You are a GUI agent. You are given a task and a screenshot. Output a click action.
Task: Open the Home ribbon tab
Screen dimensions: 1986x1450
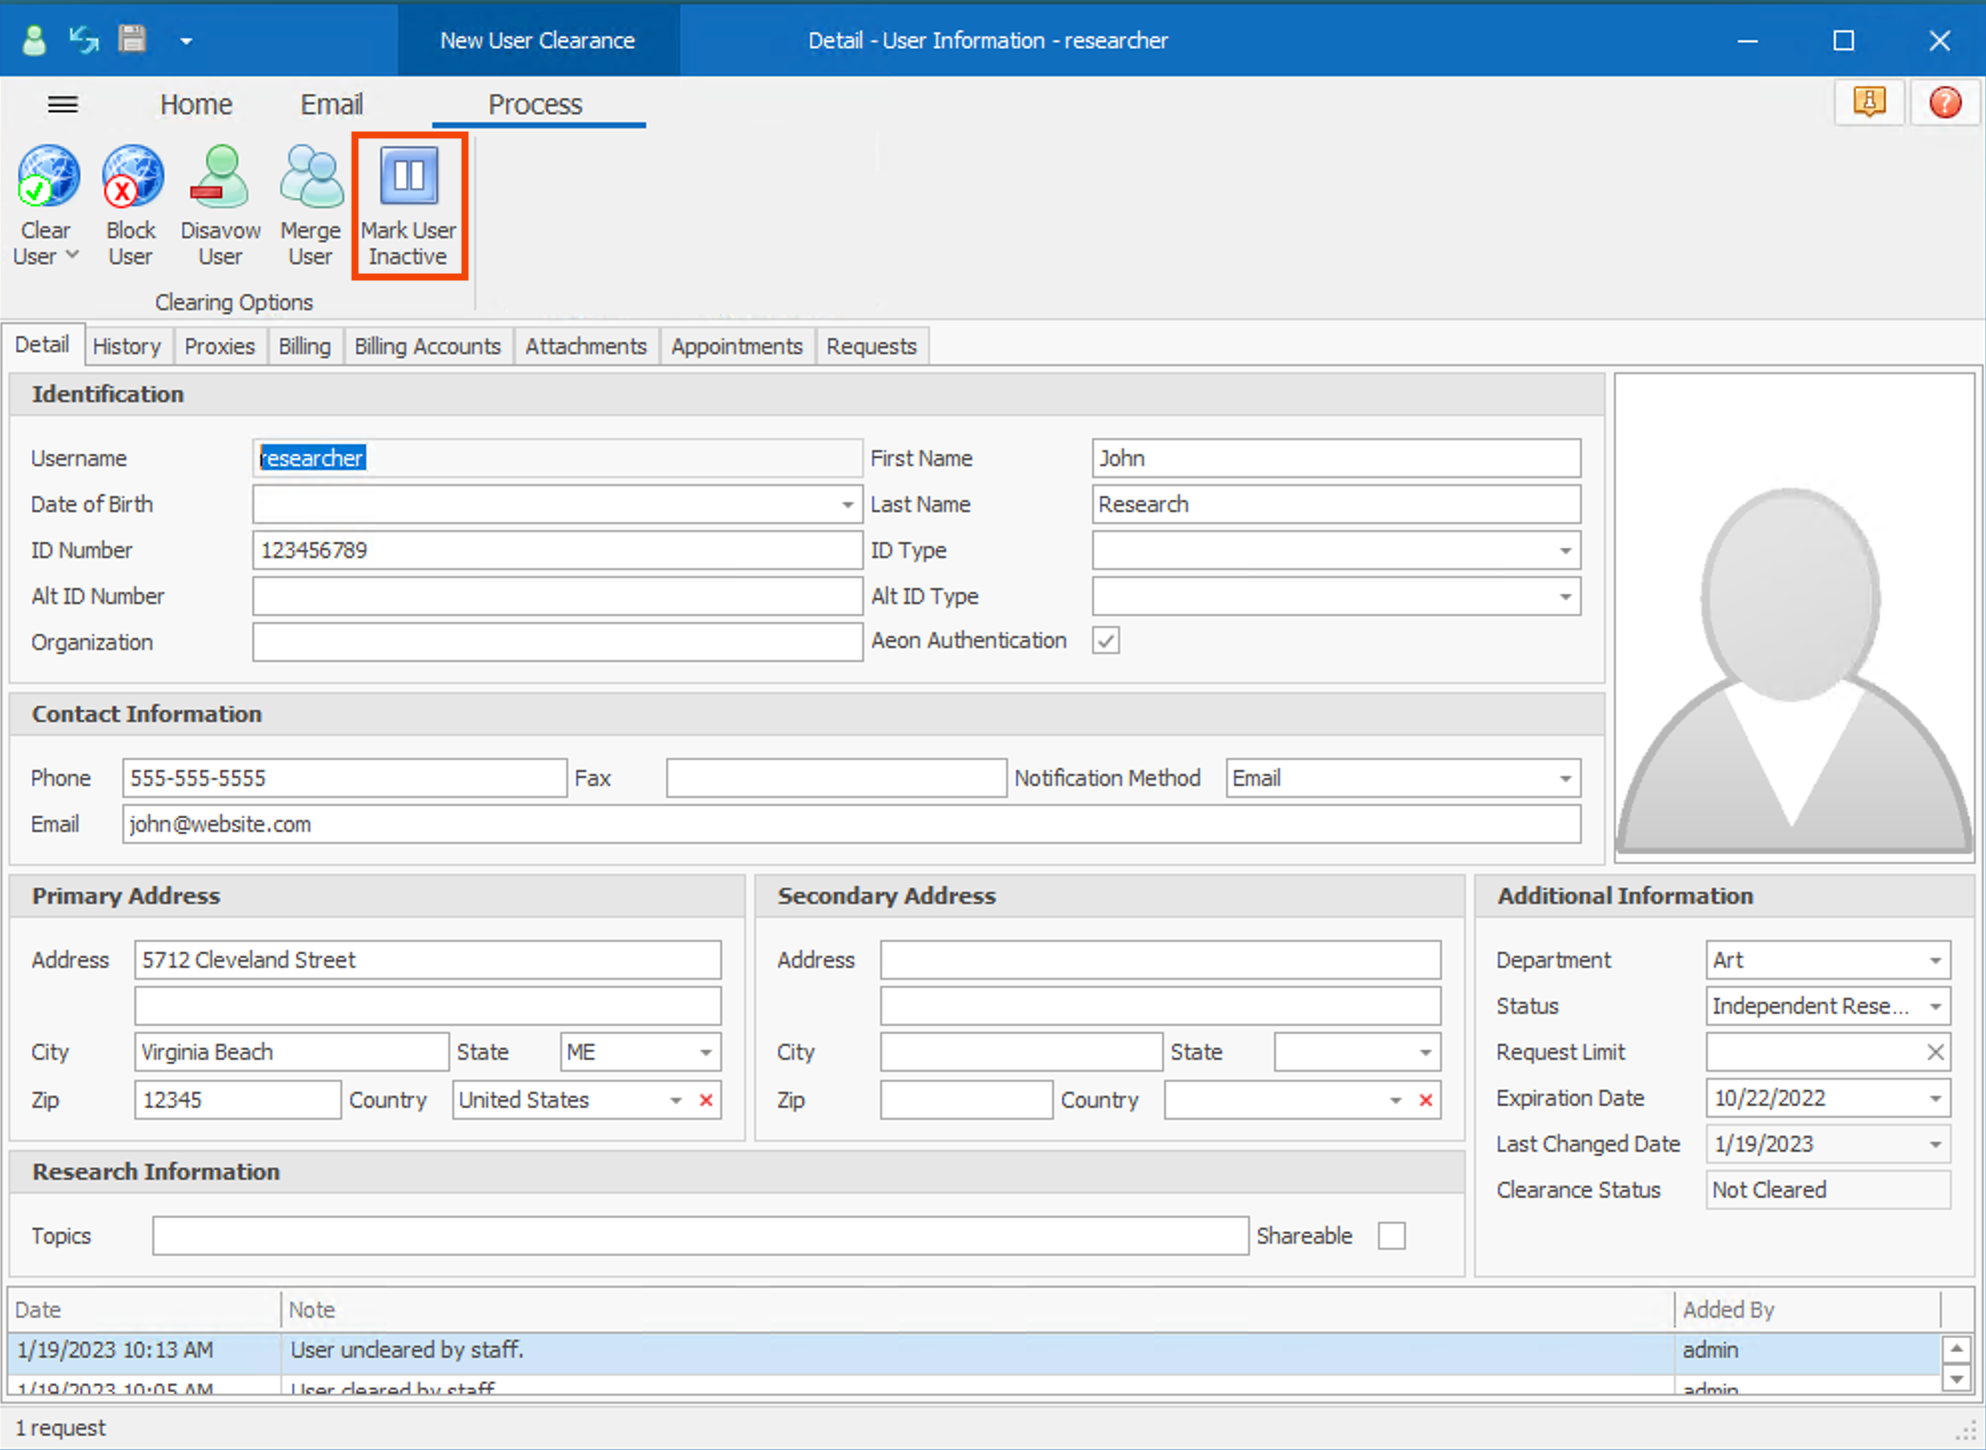coord(196,104)
